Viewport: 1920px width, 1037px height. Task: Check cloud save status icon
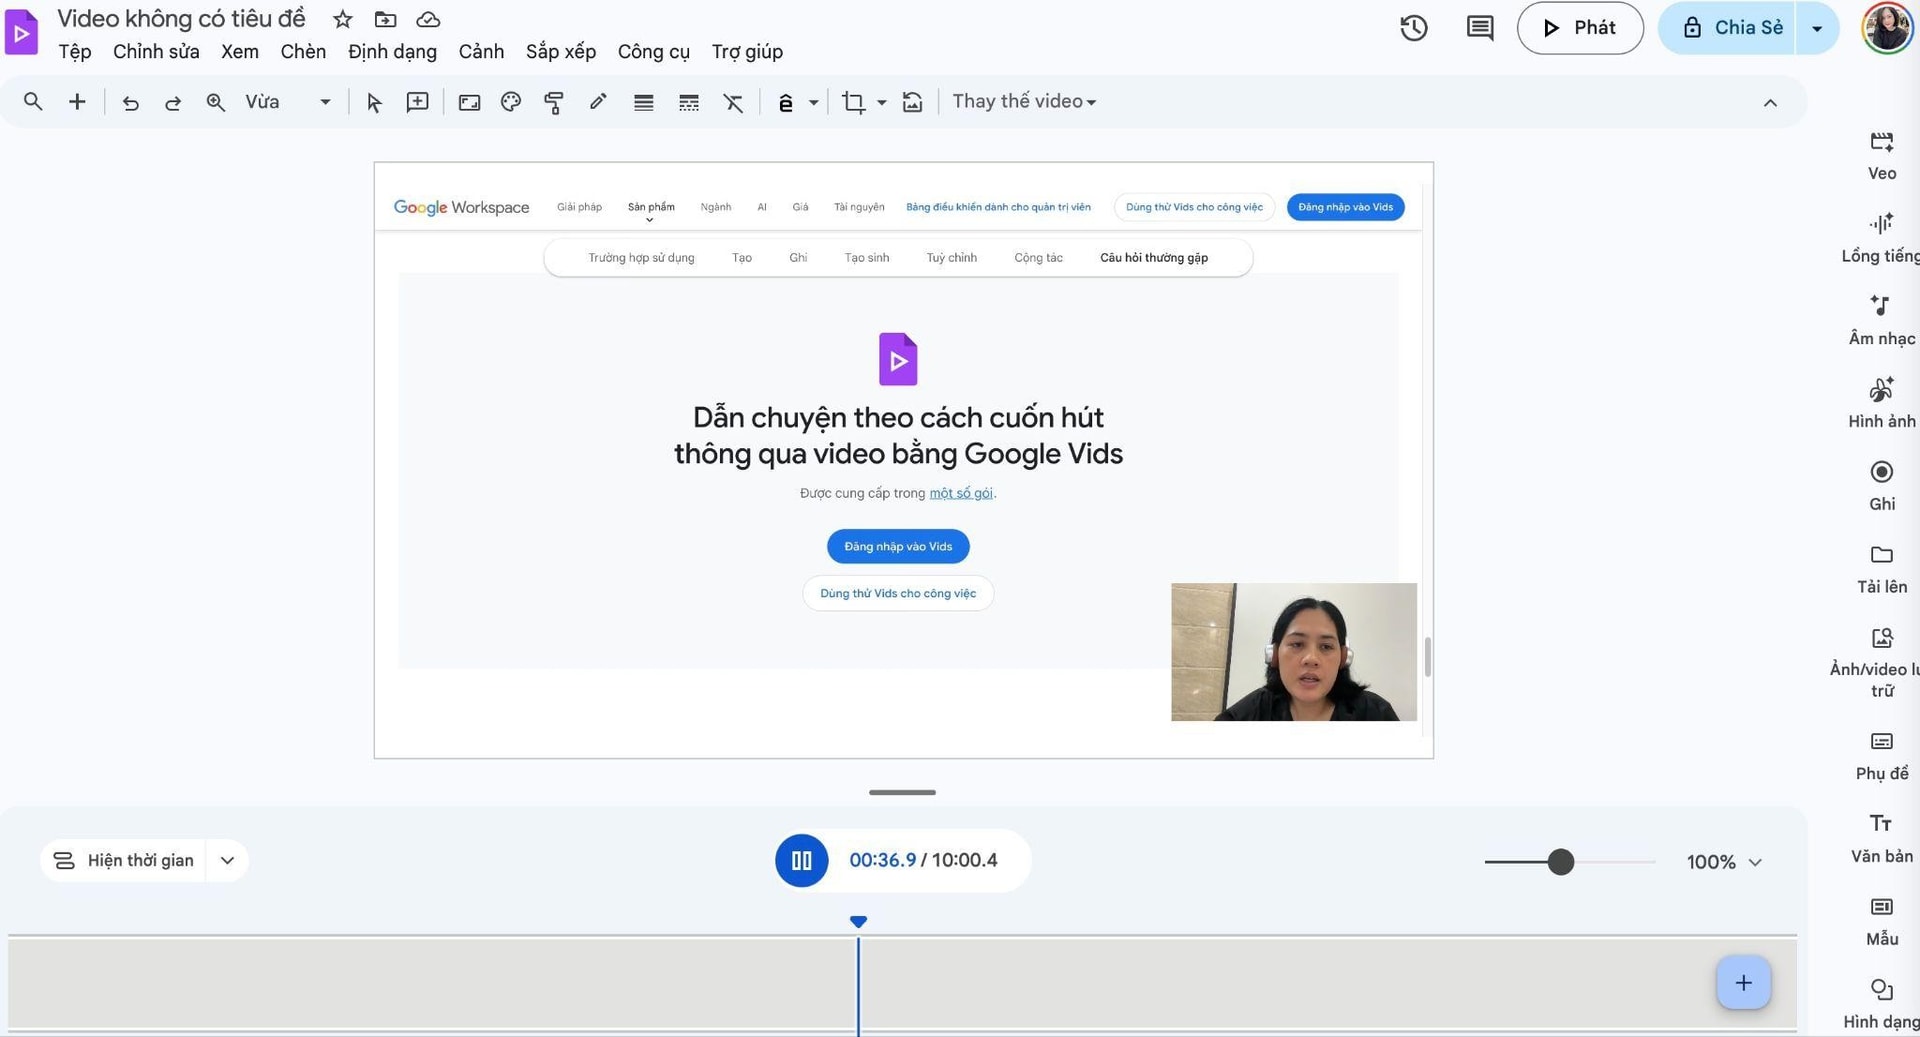(428, 19)
